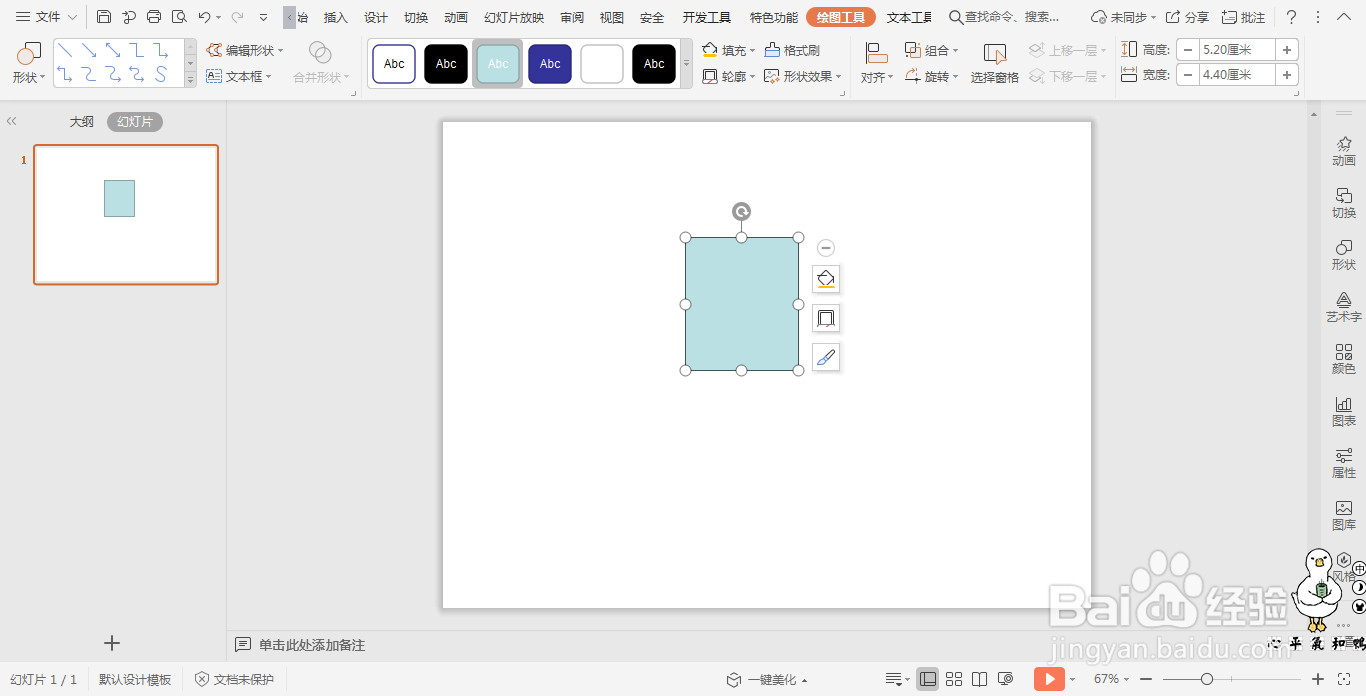
Task: Click One-click Beautify (一键美化) button
Action: (x=767, y=679)
